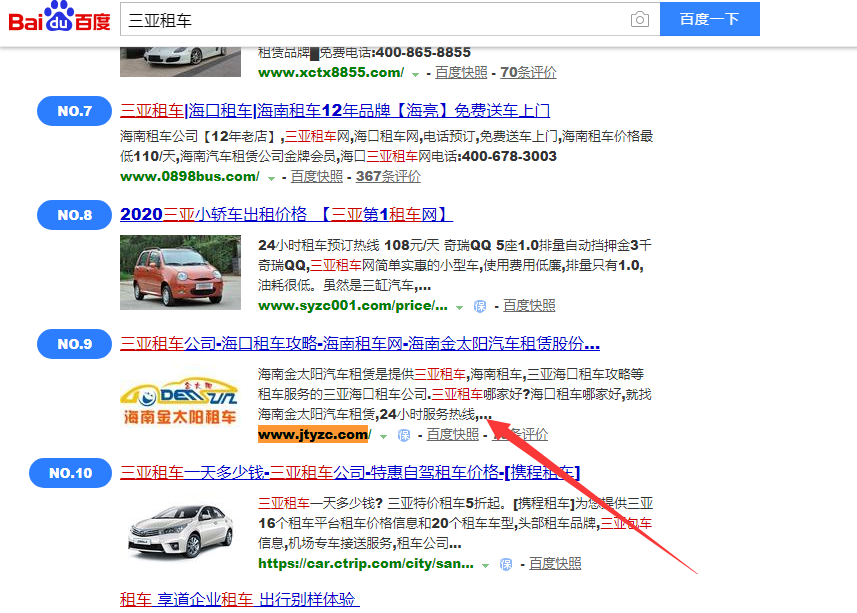Click the snippet line starting 海南租车公司【12年老店】
The image size is (857, 613).
click(386, 136)
